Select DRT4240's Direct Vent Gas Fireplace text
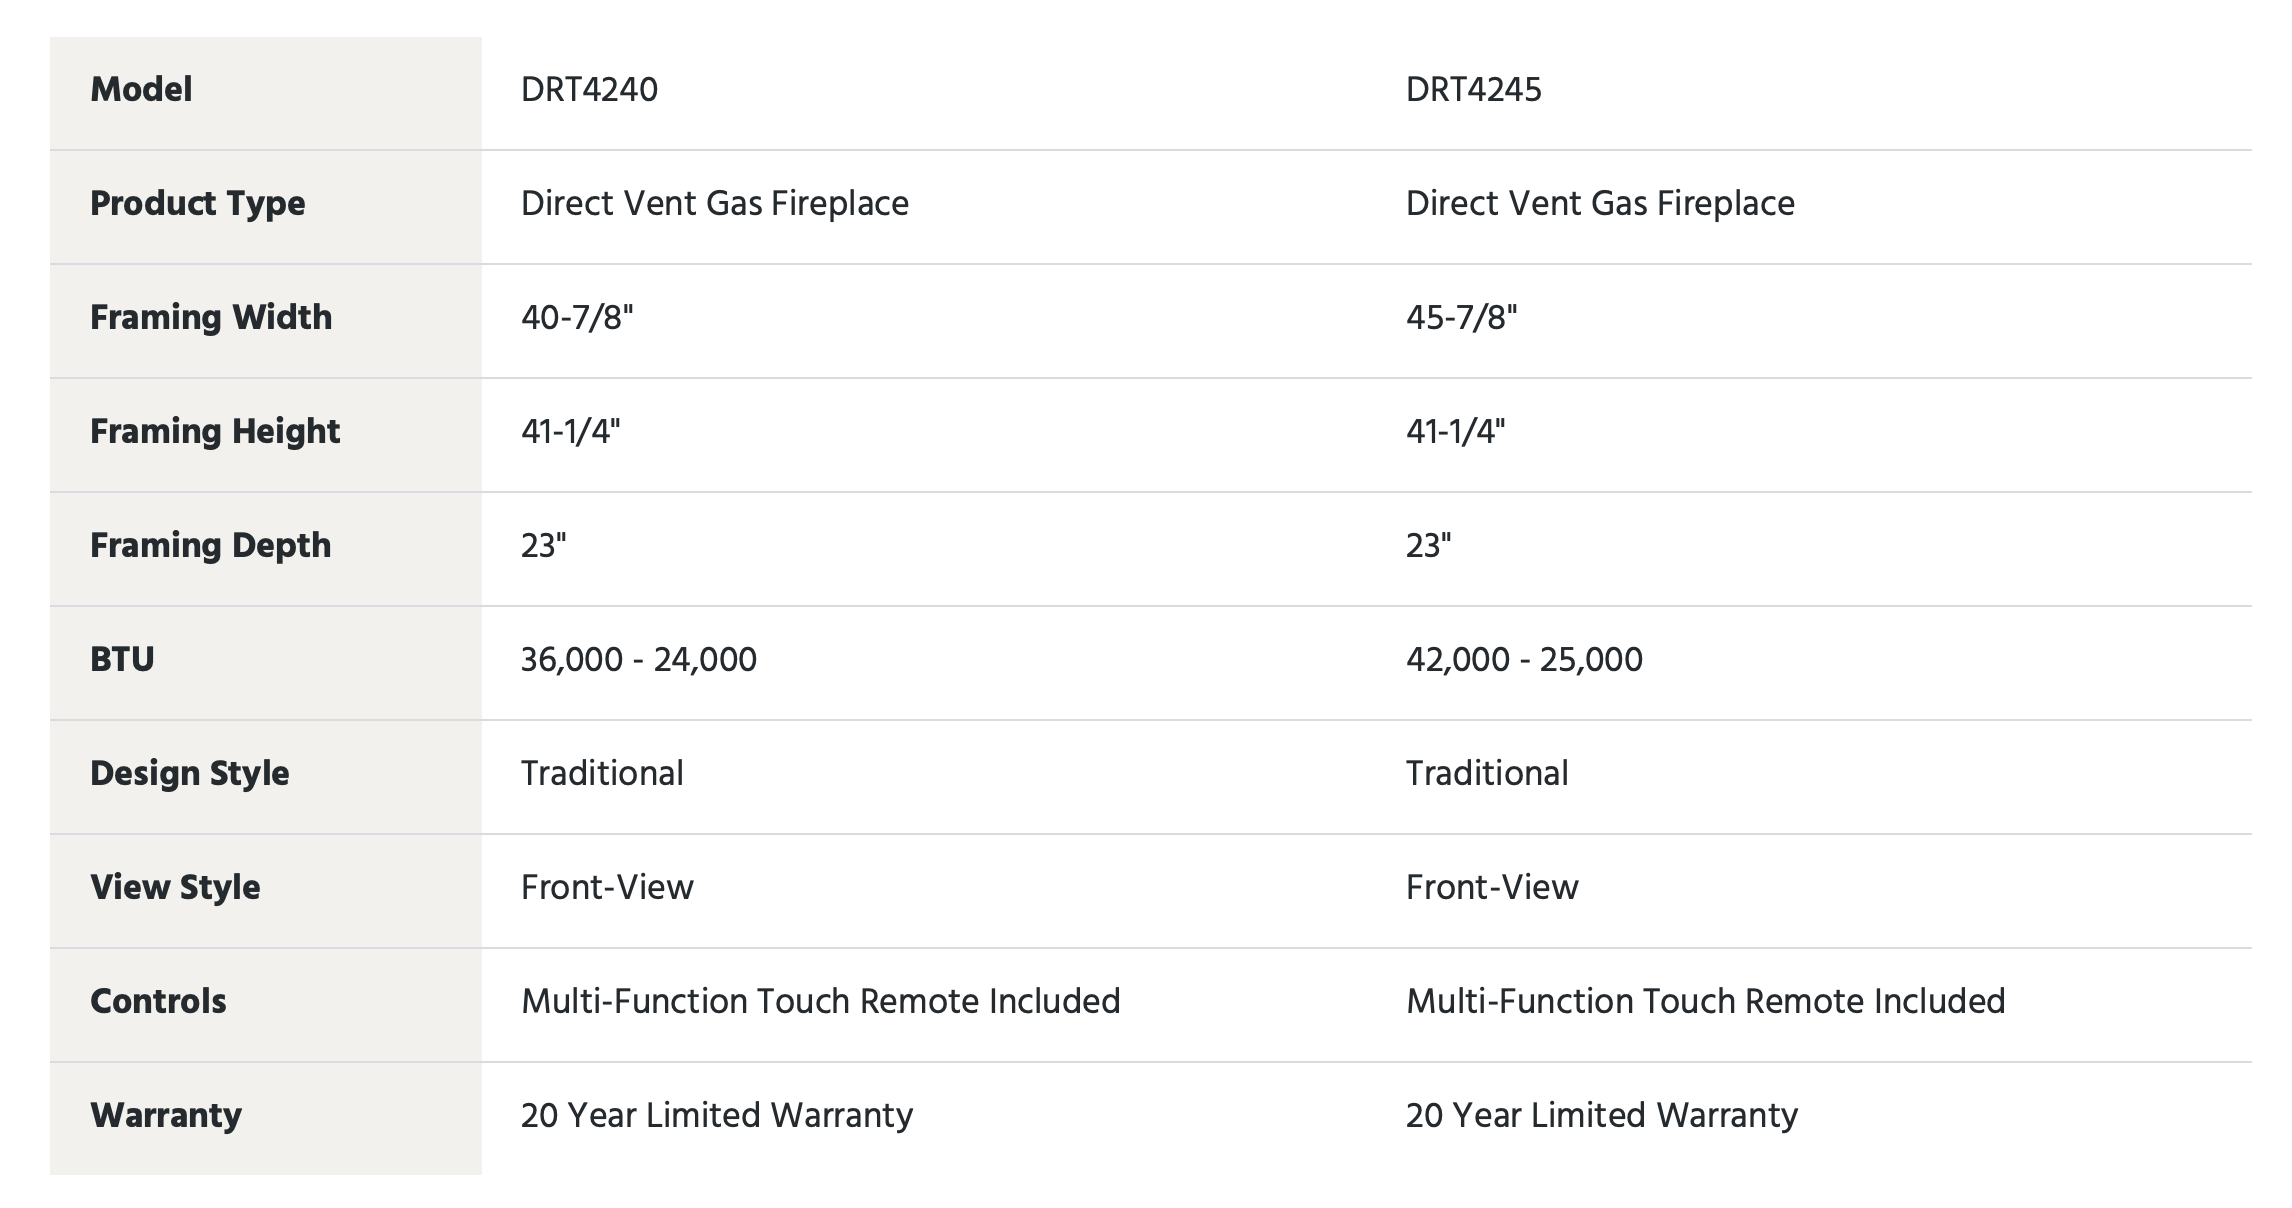Screen dimensions: 2292x1208 (x=715, y=204)
